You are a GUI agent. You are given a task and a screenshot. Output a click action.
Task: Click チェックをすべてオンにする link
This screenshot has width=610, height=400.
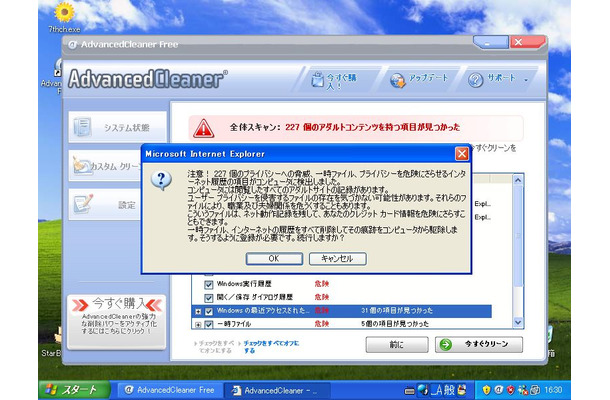click(x=217, y=347)
